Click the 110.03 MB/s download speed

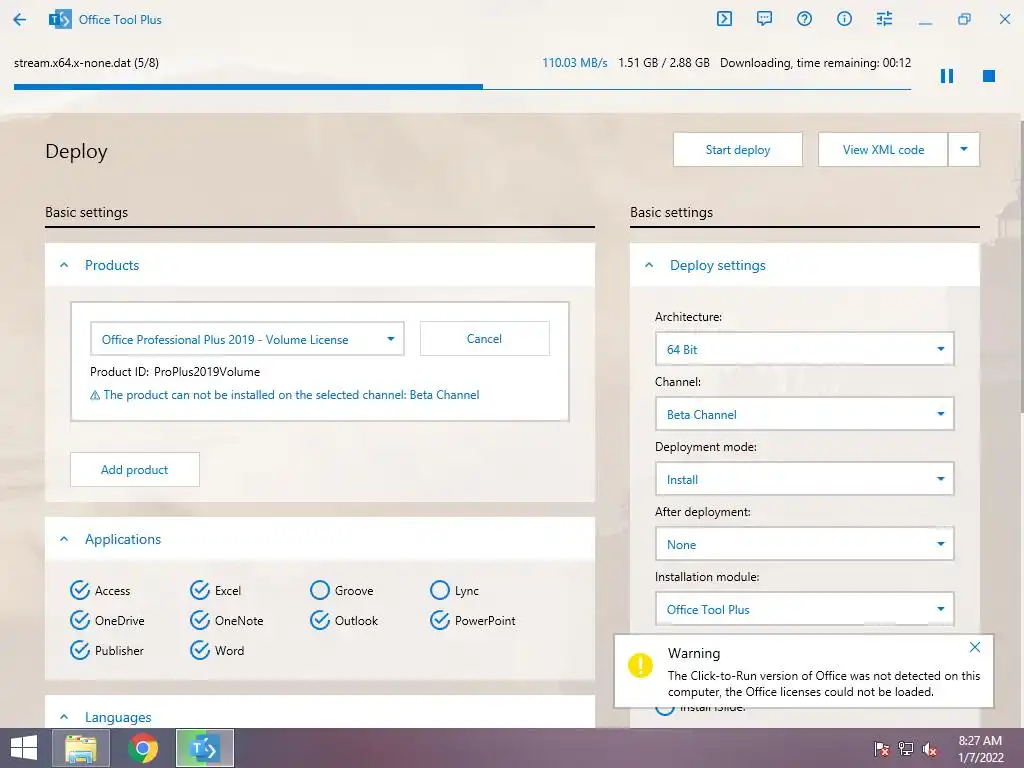[x=575, y=63]
